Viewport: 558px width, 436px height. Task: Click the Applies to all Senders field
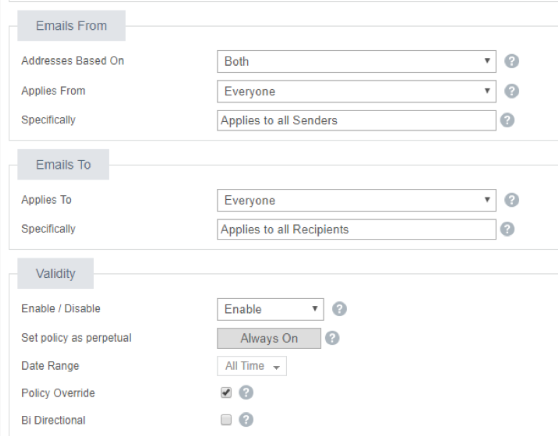click(357, 120)
